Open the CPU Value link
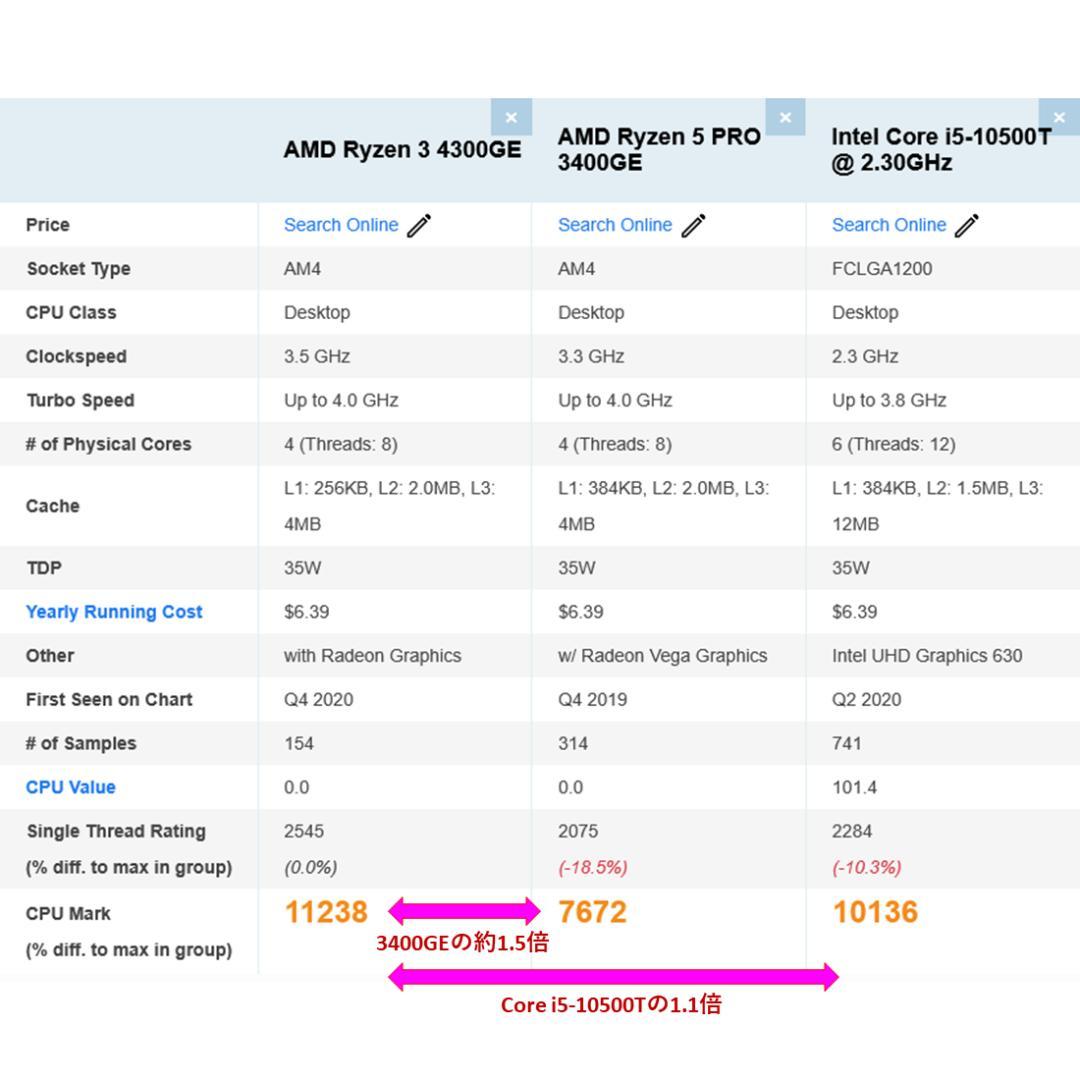This screenshot has height=1080, width=1080. (71, 787)
